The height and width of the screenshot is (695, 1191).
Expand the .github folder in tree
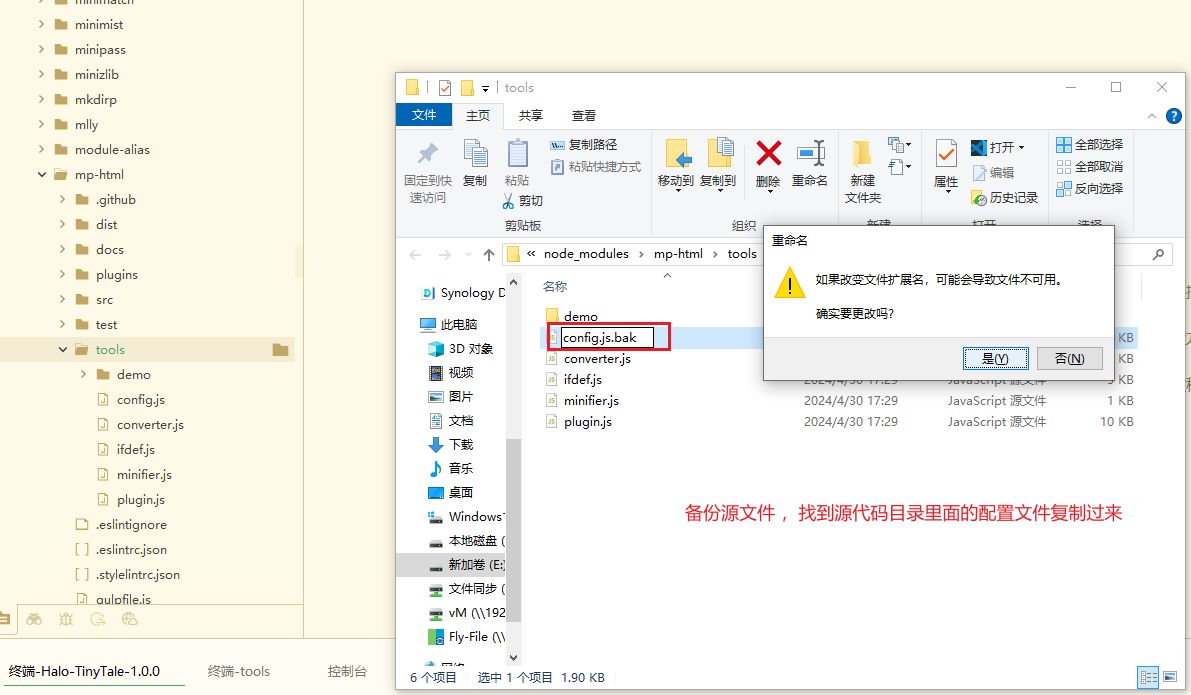click(x=63, y=200)
